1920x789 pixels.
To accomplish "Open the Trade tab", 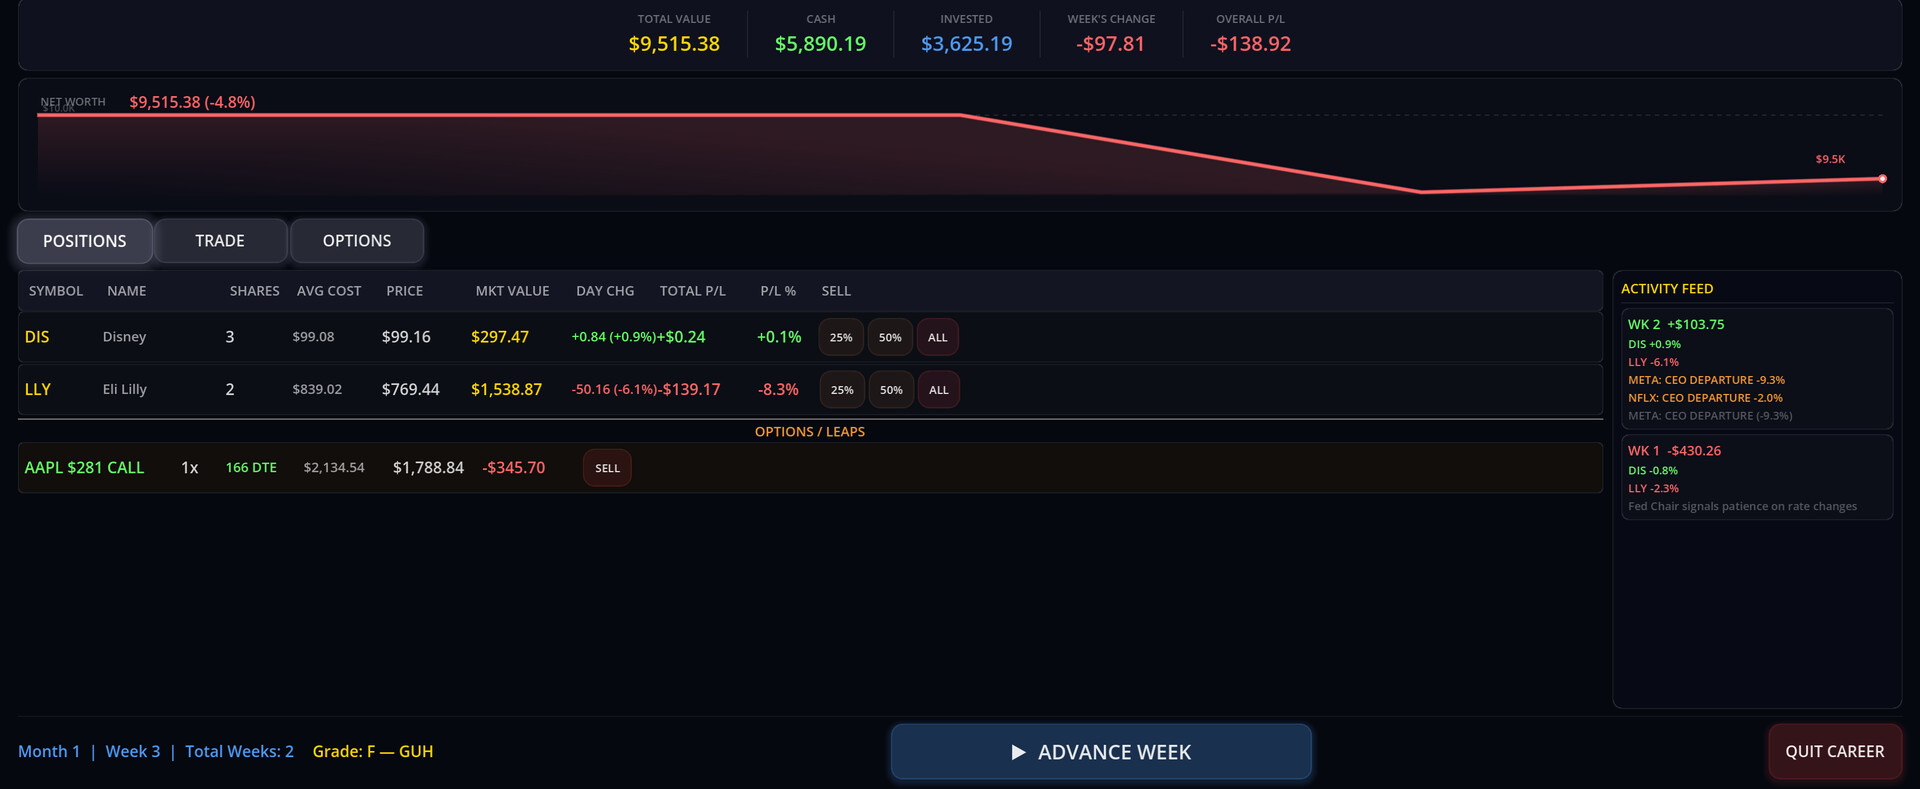I will pyautogui.click(x=220, y=241).
